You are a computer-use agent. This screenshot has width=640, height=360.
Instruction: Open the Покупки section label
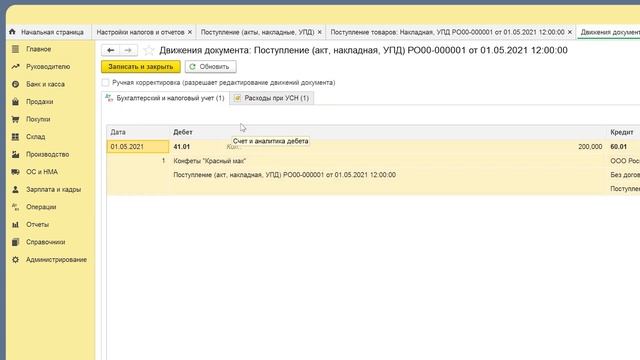38,119
